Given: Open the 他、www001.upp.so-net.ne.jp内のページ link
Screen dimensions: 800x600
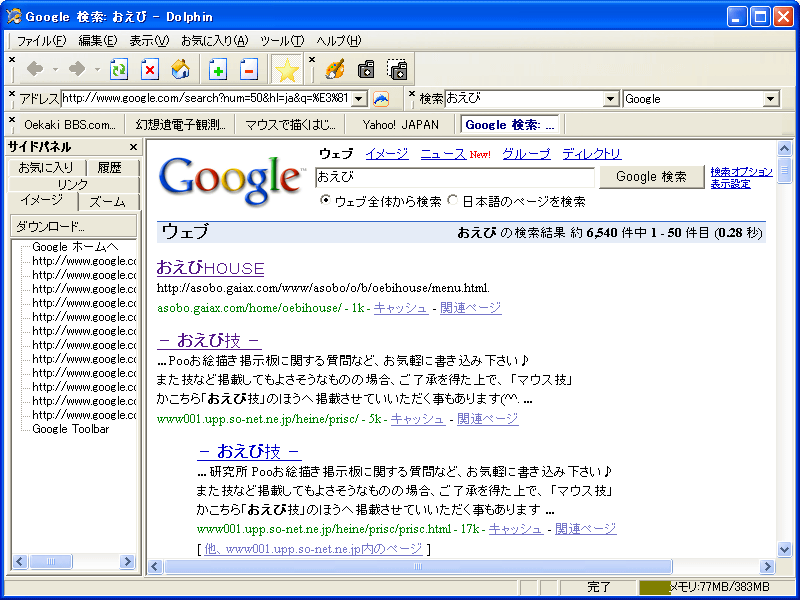Looking at the screenshot, I should 313,549.
